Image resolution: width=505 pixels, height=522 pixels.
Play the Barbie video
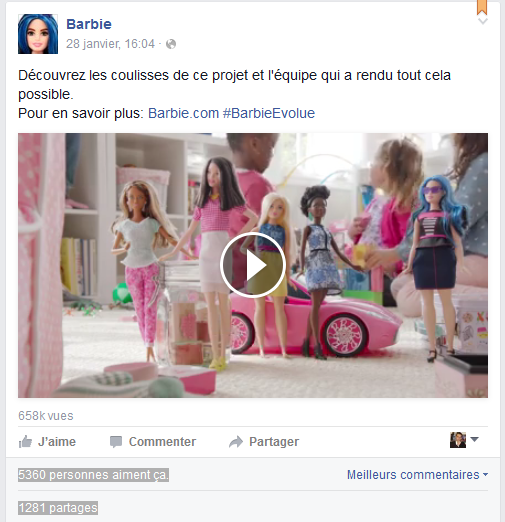253,265
